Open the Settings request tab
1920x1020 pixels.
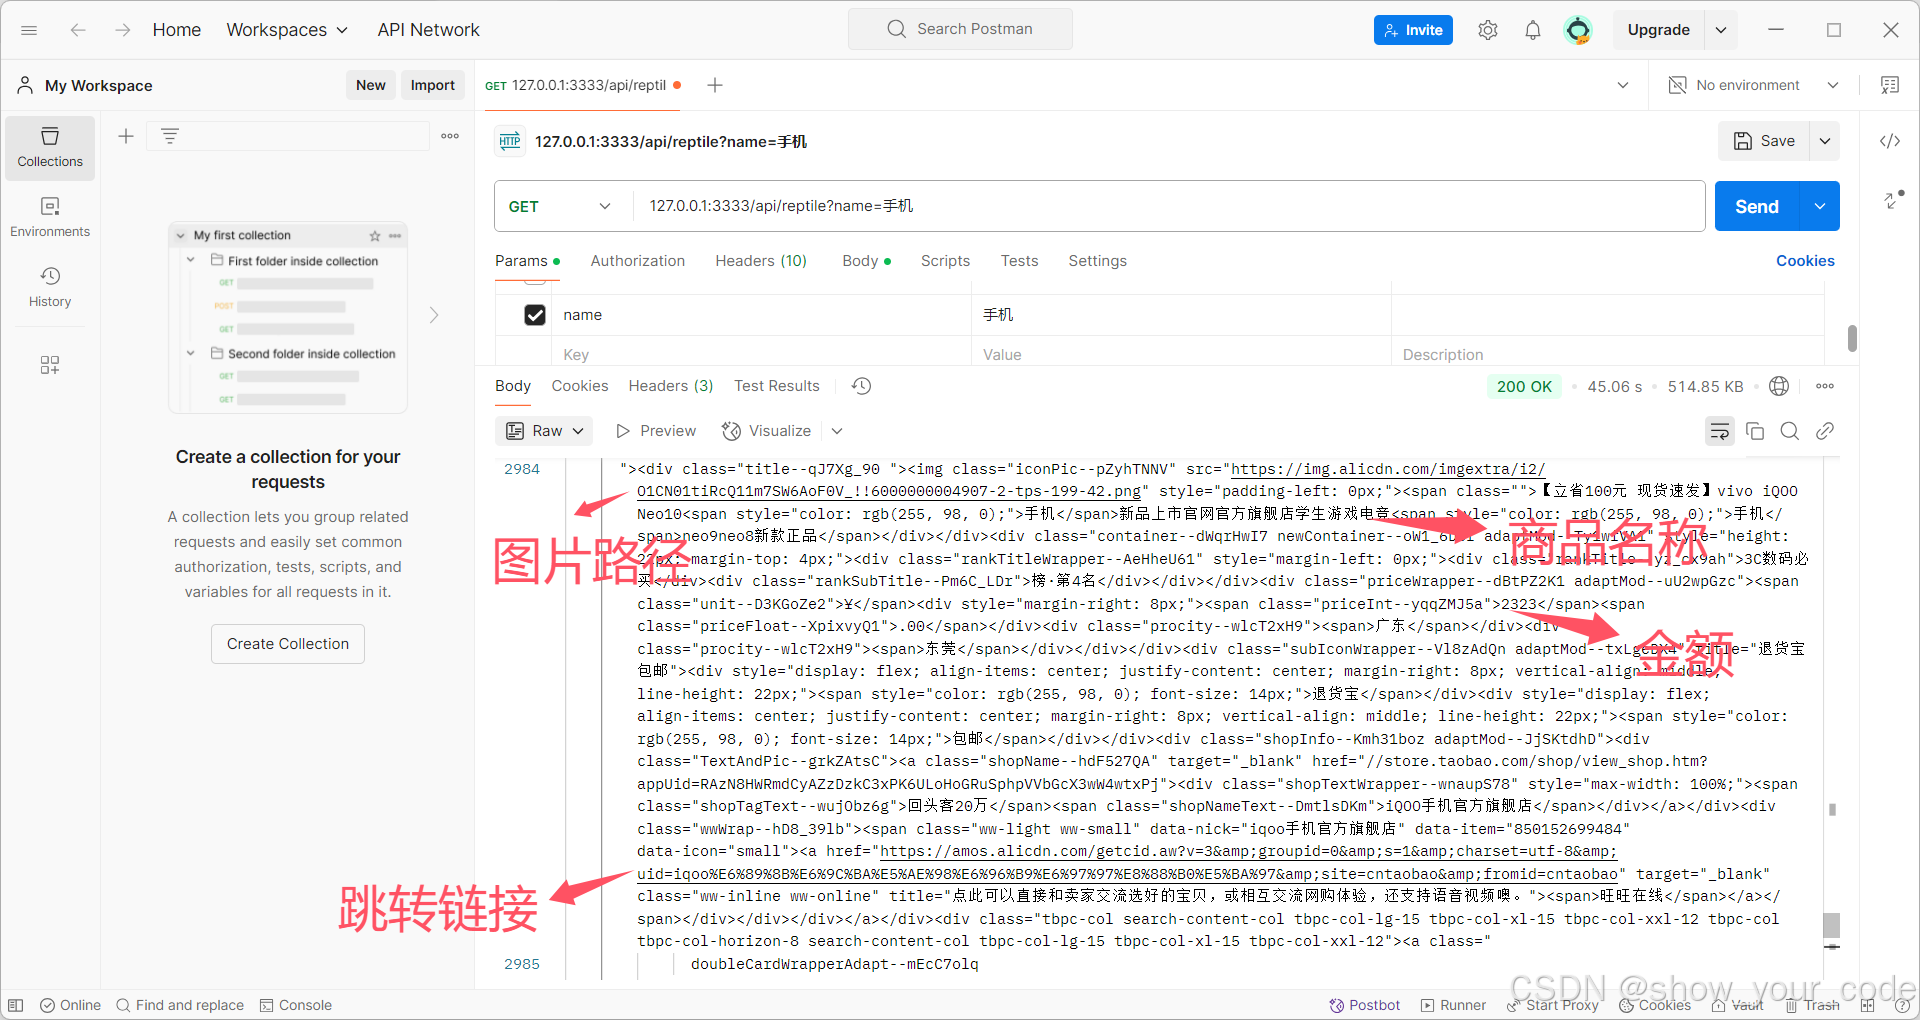tap(1097, 261)
